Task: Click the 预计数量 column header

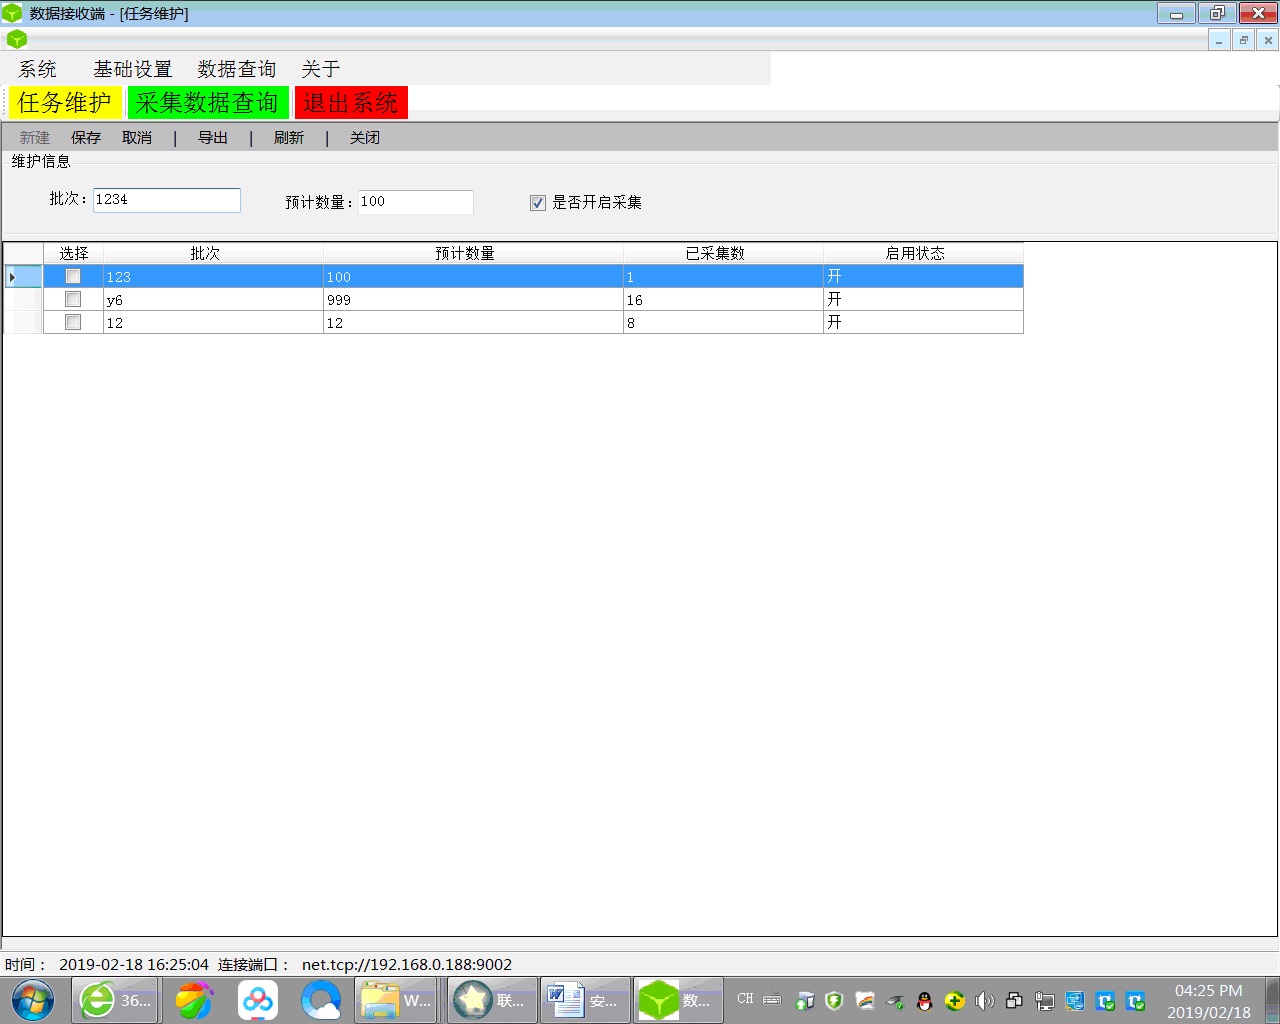Action: pyautogui.click(x=465, y=253)
